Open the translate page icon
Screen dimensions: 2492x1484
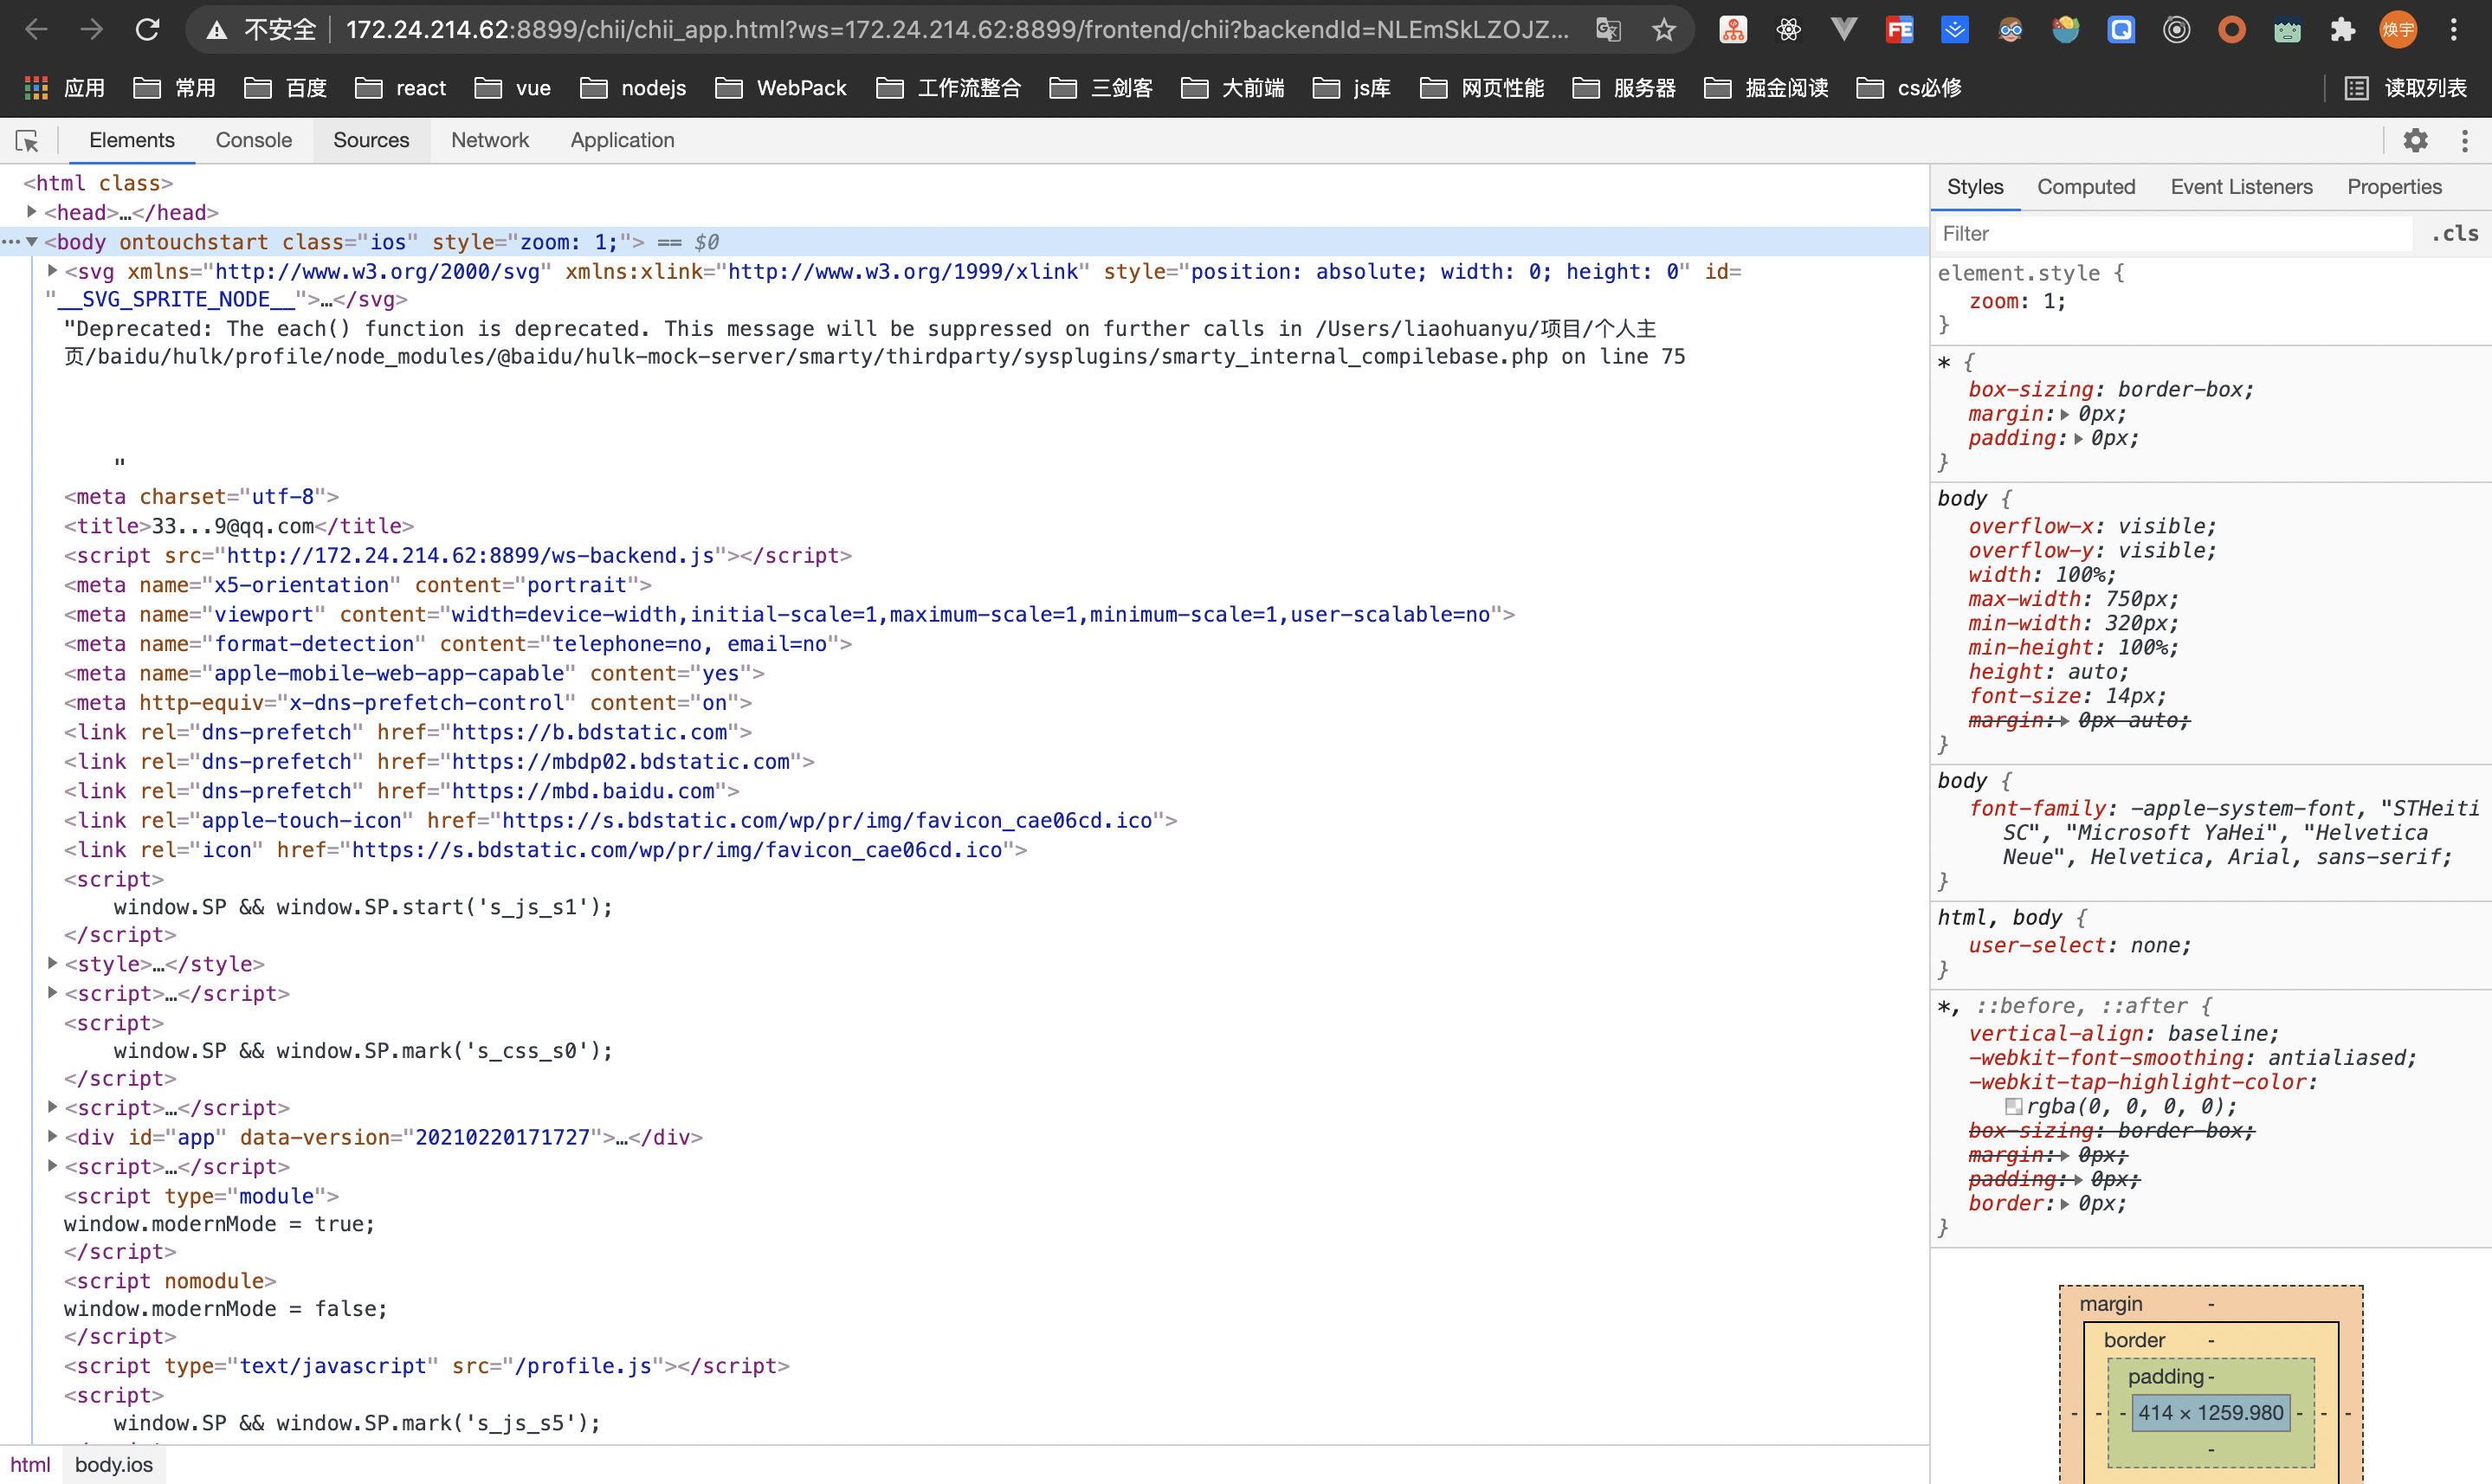click(1608, 30)
